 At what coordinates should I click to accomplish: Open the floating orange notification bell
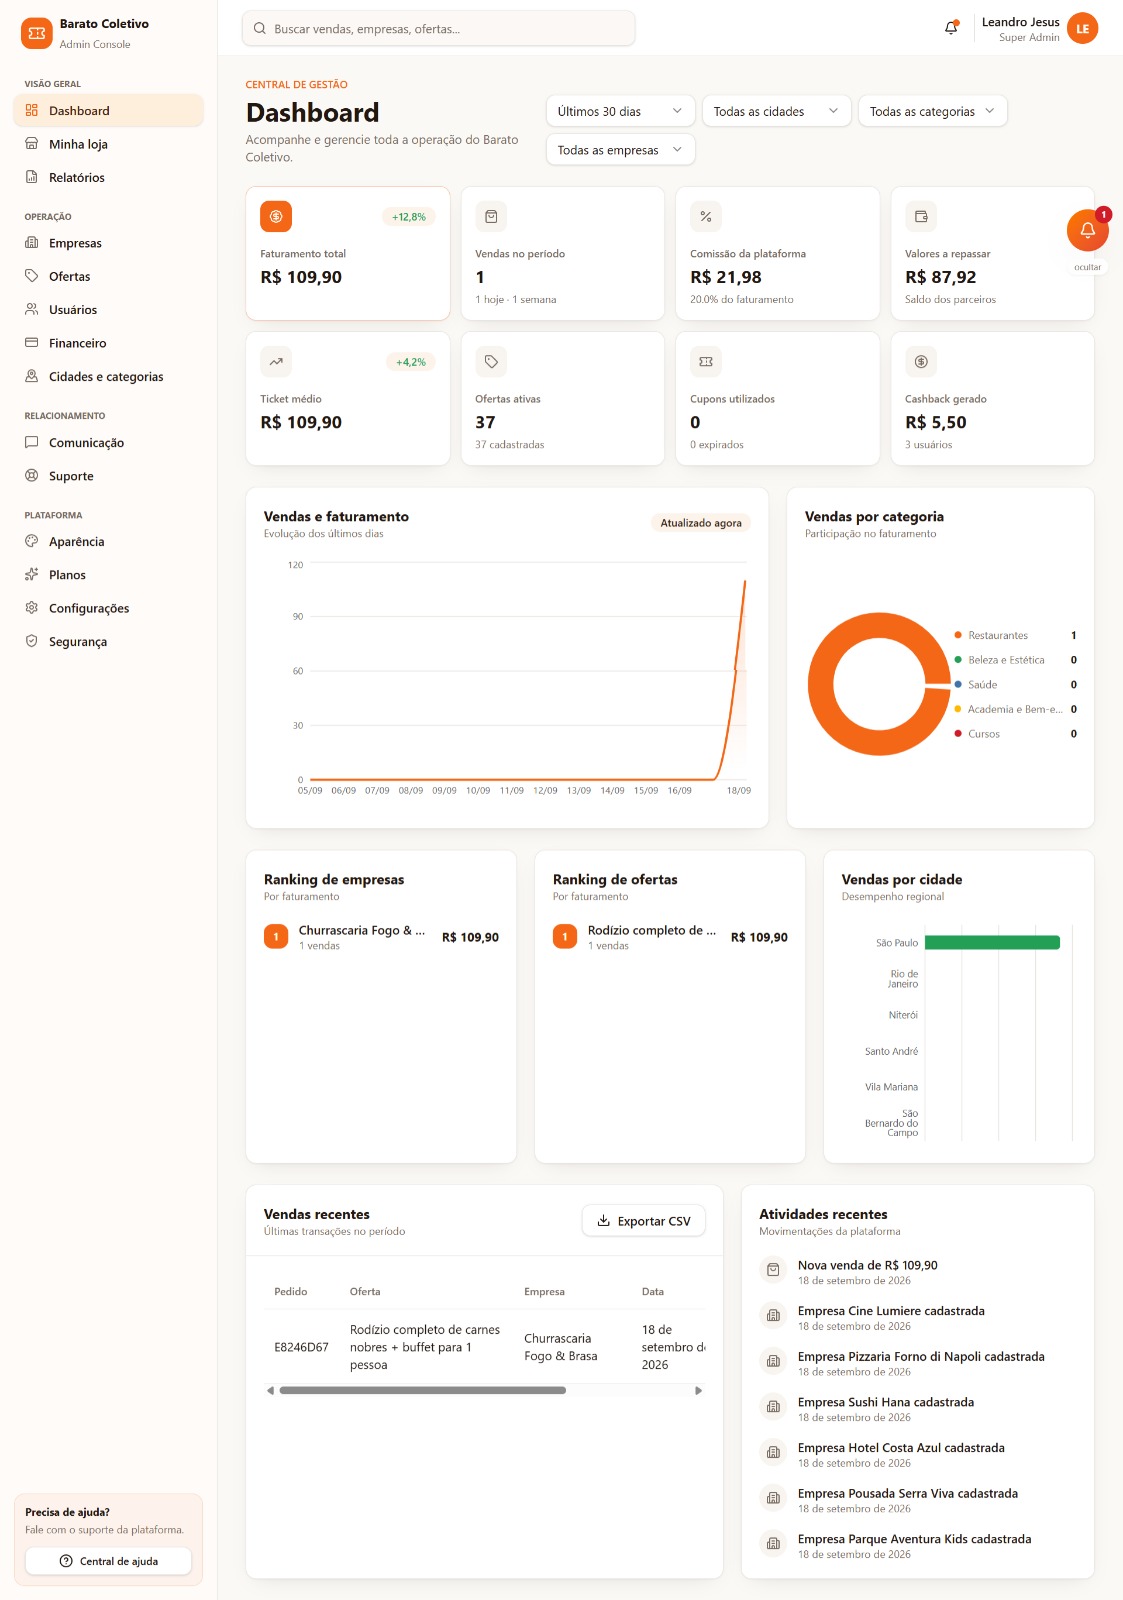[1087, 231]
